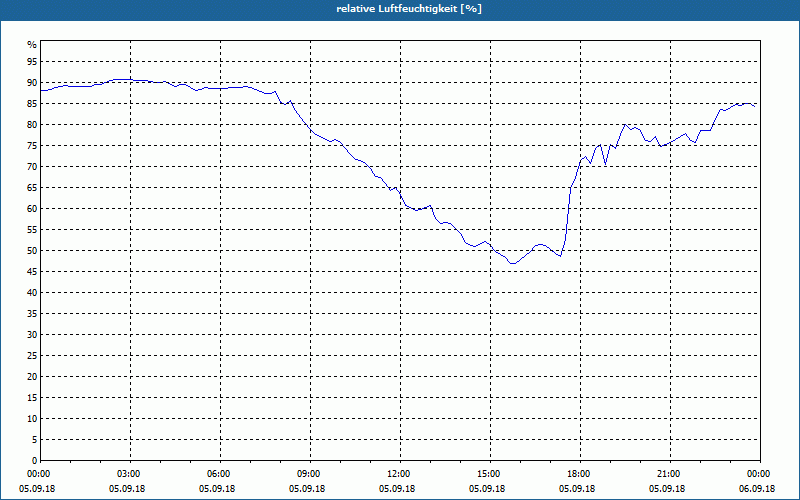This screenshot has height=500, width=800.
Task: Click the y-axis value '20'
Action: 32,377
